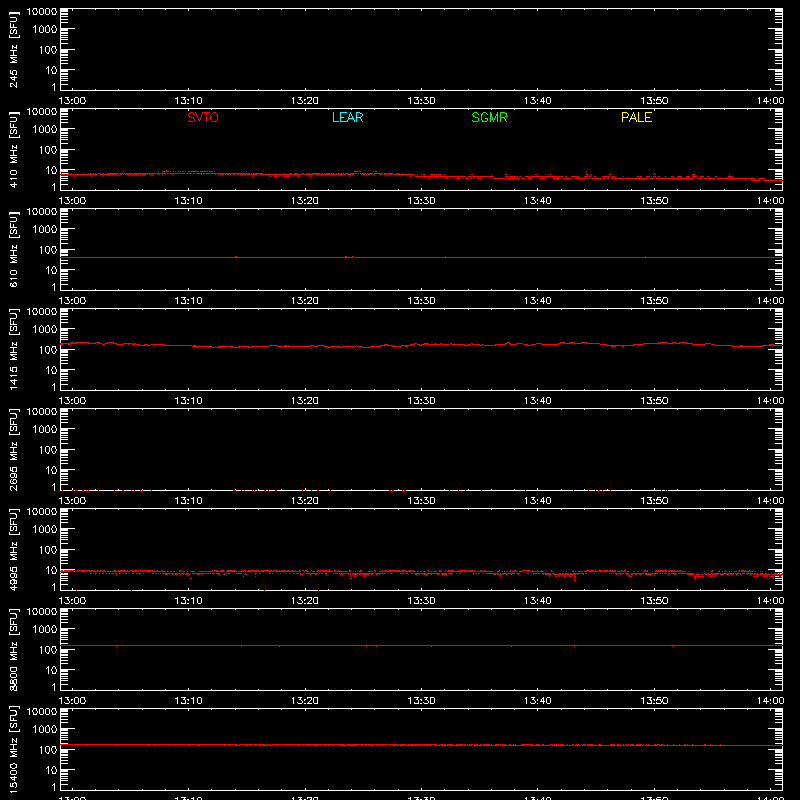Click the 1000 y-axis value of 8800 MHz panel
This screenshot has height=800, width=800.
pos(45,630)
